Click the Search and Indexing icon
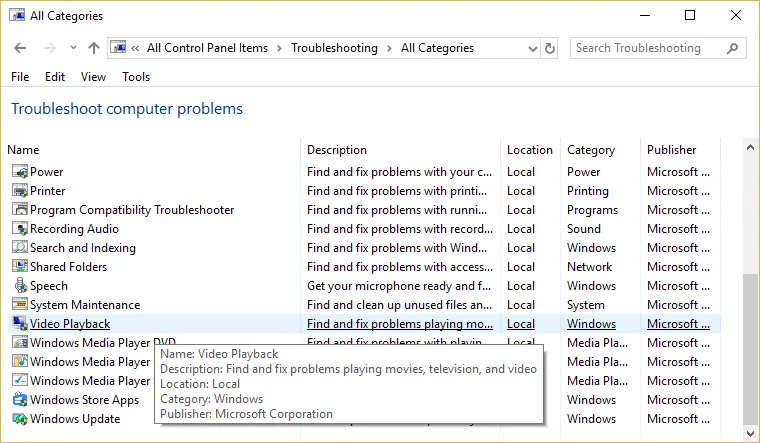 [x=20, y=248]
